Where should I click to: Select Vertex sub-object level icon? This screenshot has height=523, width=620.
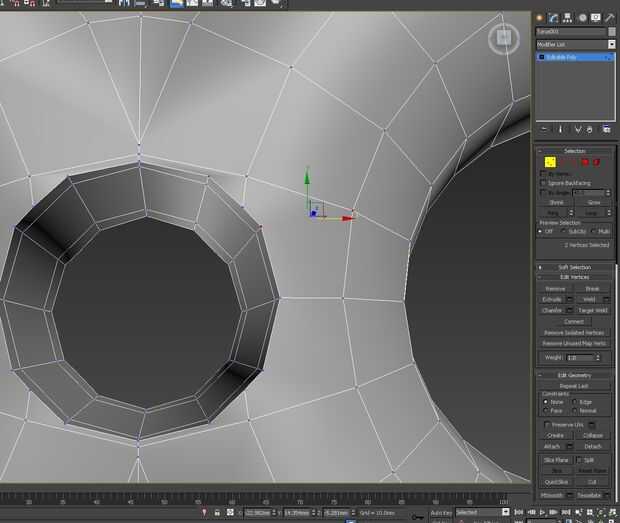tap(550, 162)
